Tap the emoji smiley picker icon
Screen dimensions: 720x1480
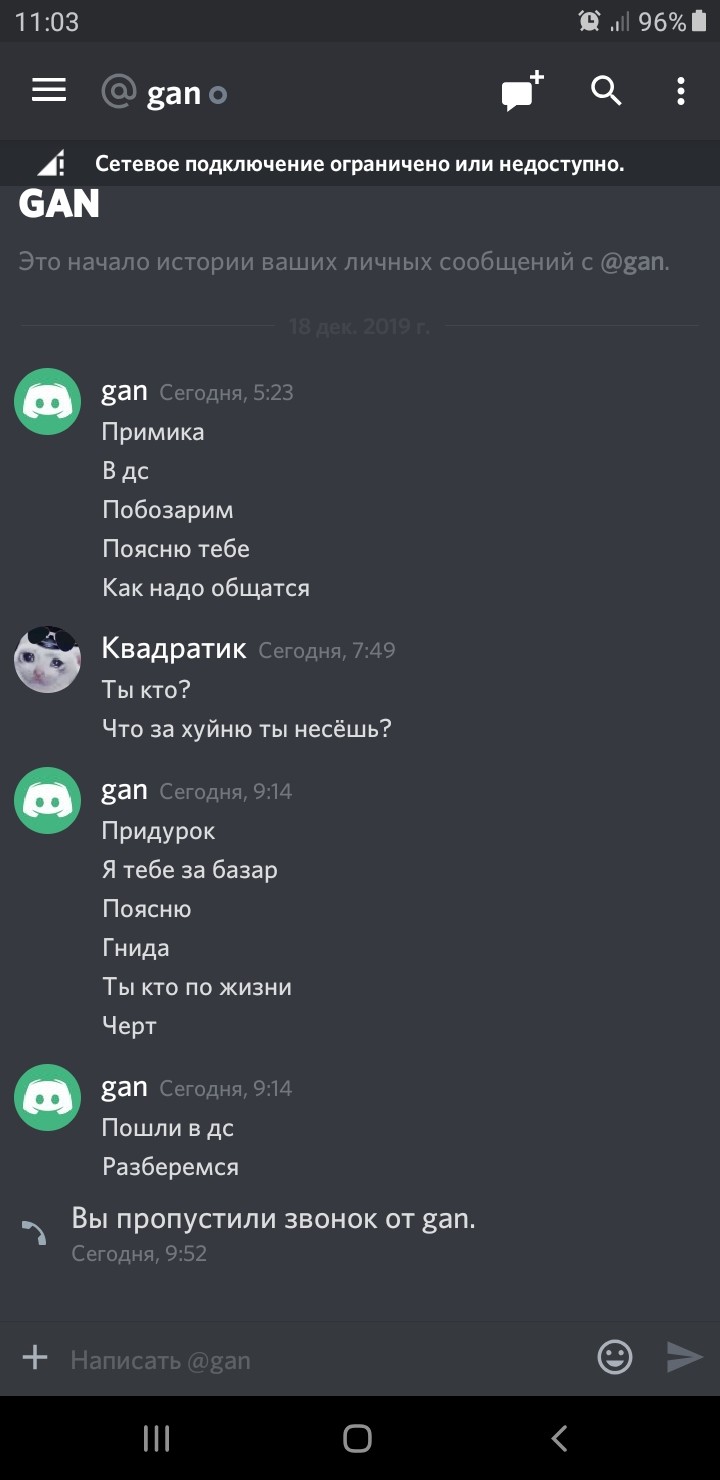tap(615, 1357)
